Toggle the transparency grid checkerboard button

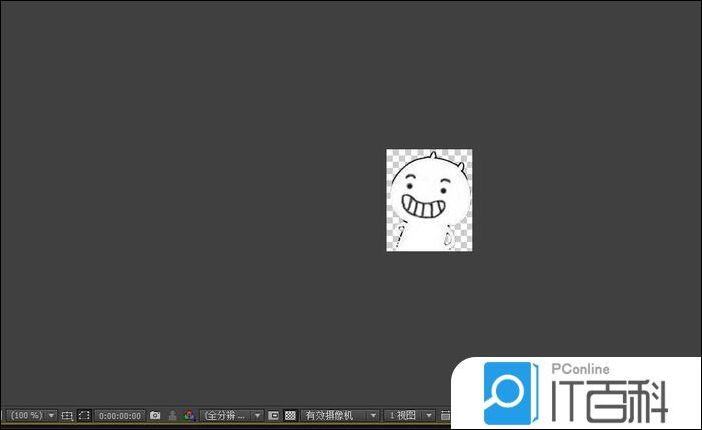(x=290, y=415)
